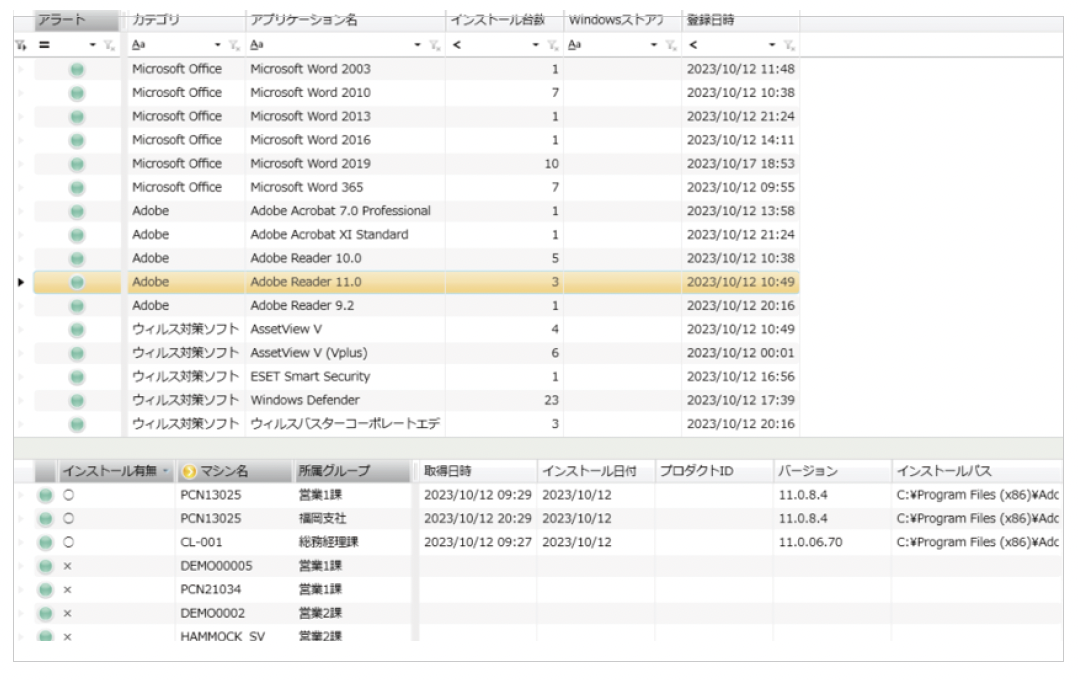This screenshot has width=1078, height=680.
Task: Sort by the インストール台数 column header
Action: [x=505, y=21]
